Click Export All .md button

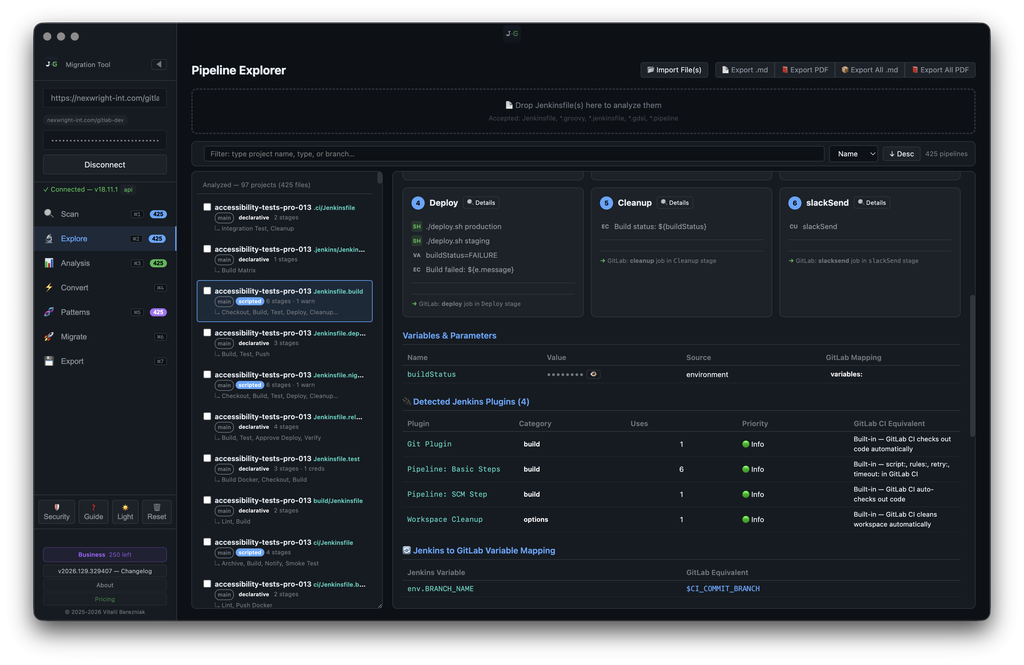[869, 70]
